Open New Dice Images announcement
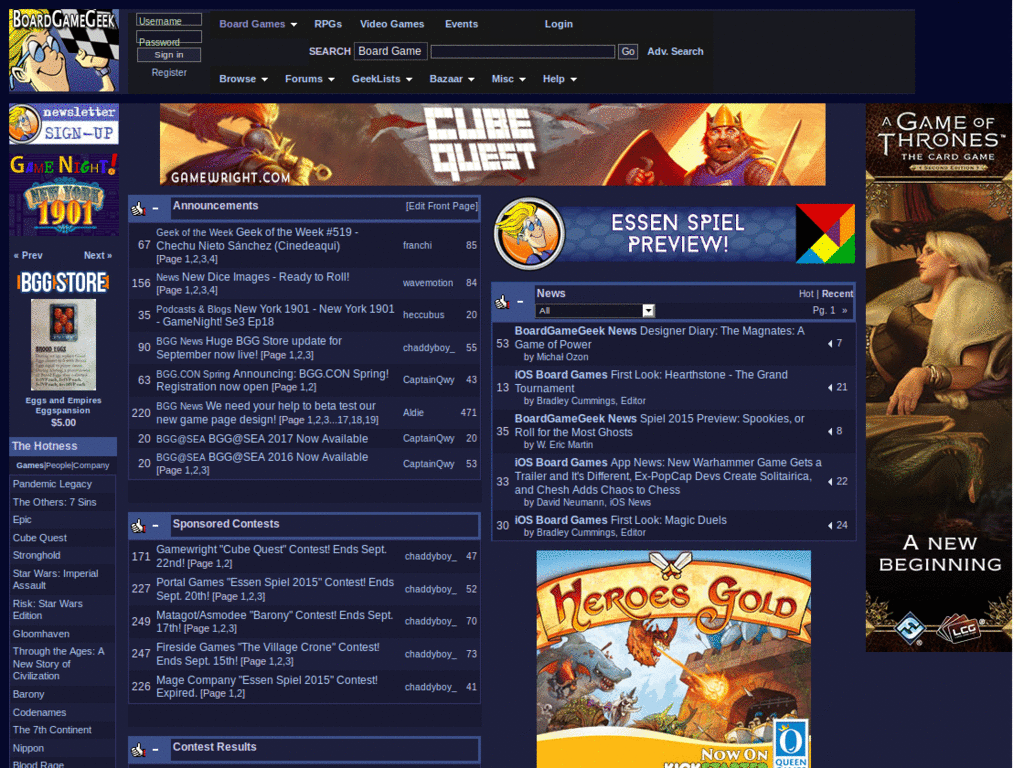This screenshot has height=768, width=1024. pos(265,277)
